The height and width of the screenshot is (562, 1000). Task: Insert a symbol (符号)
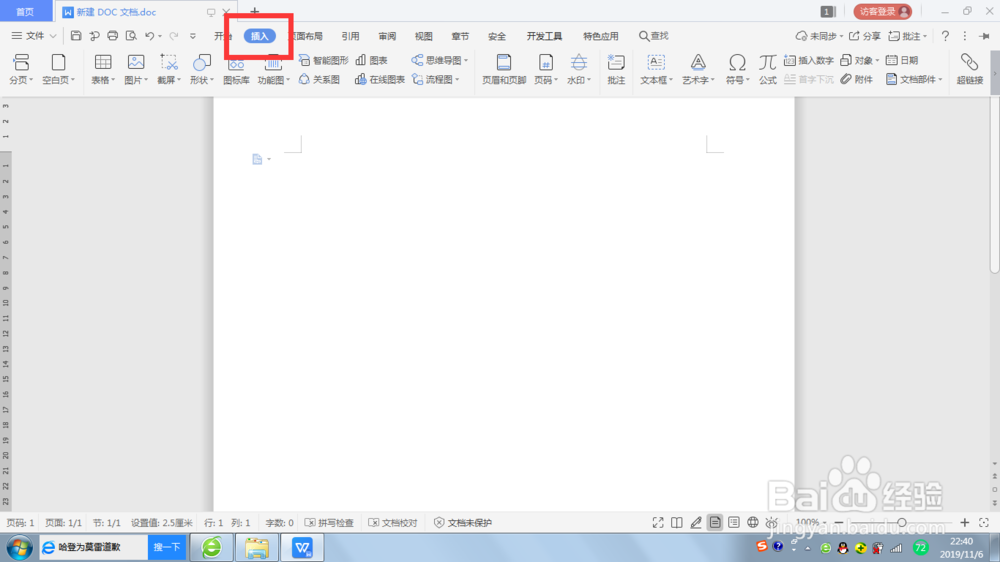(x=737, y=69)
